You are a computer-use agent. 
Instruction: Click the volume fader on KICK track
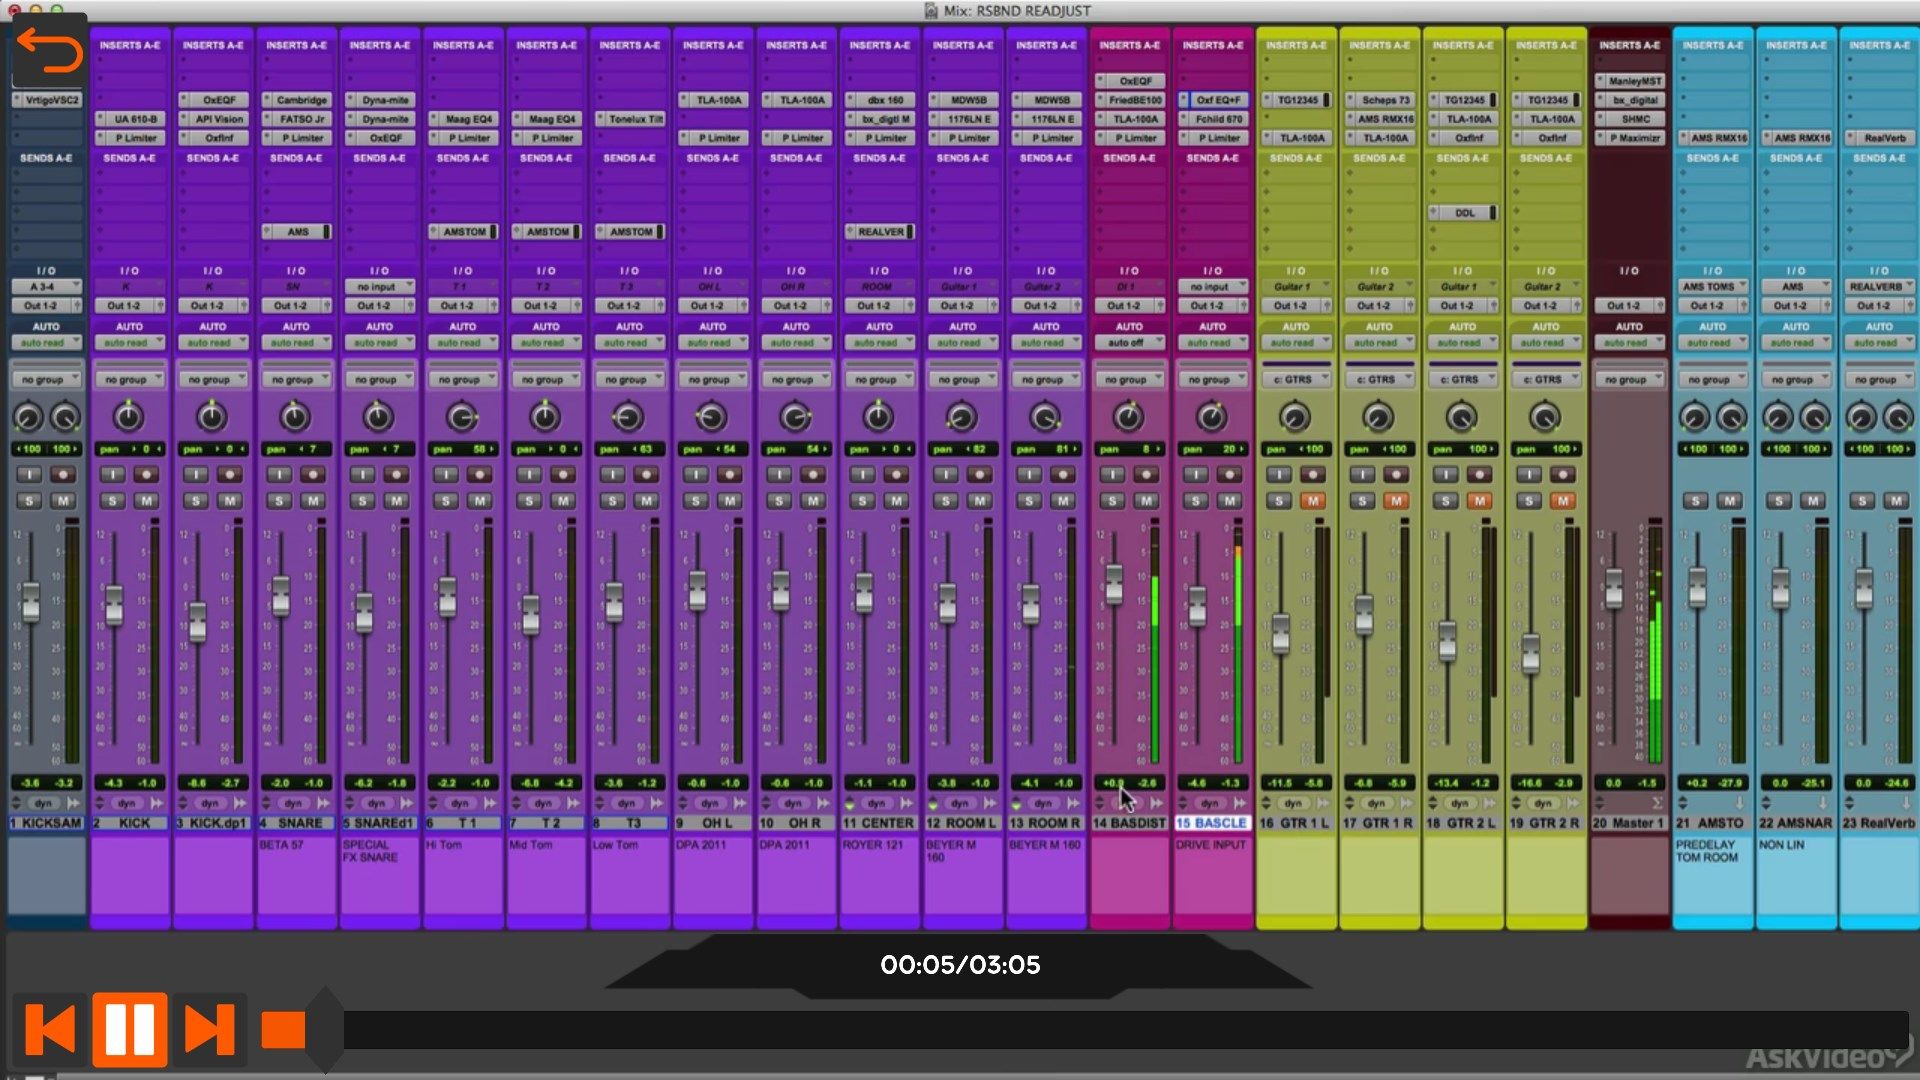[114, 605]
